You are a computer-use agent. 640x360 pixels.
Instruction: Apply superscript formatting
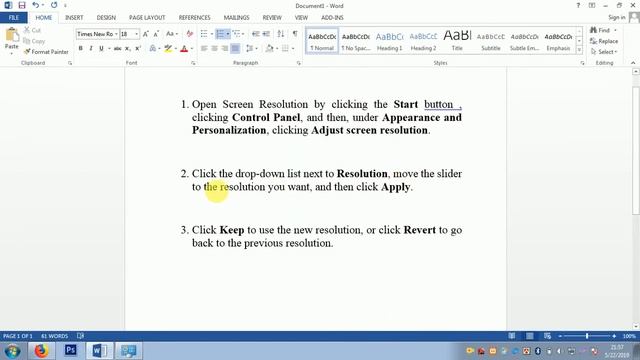tap(138, 49)
